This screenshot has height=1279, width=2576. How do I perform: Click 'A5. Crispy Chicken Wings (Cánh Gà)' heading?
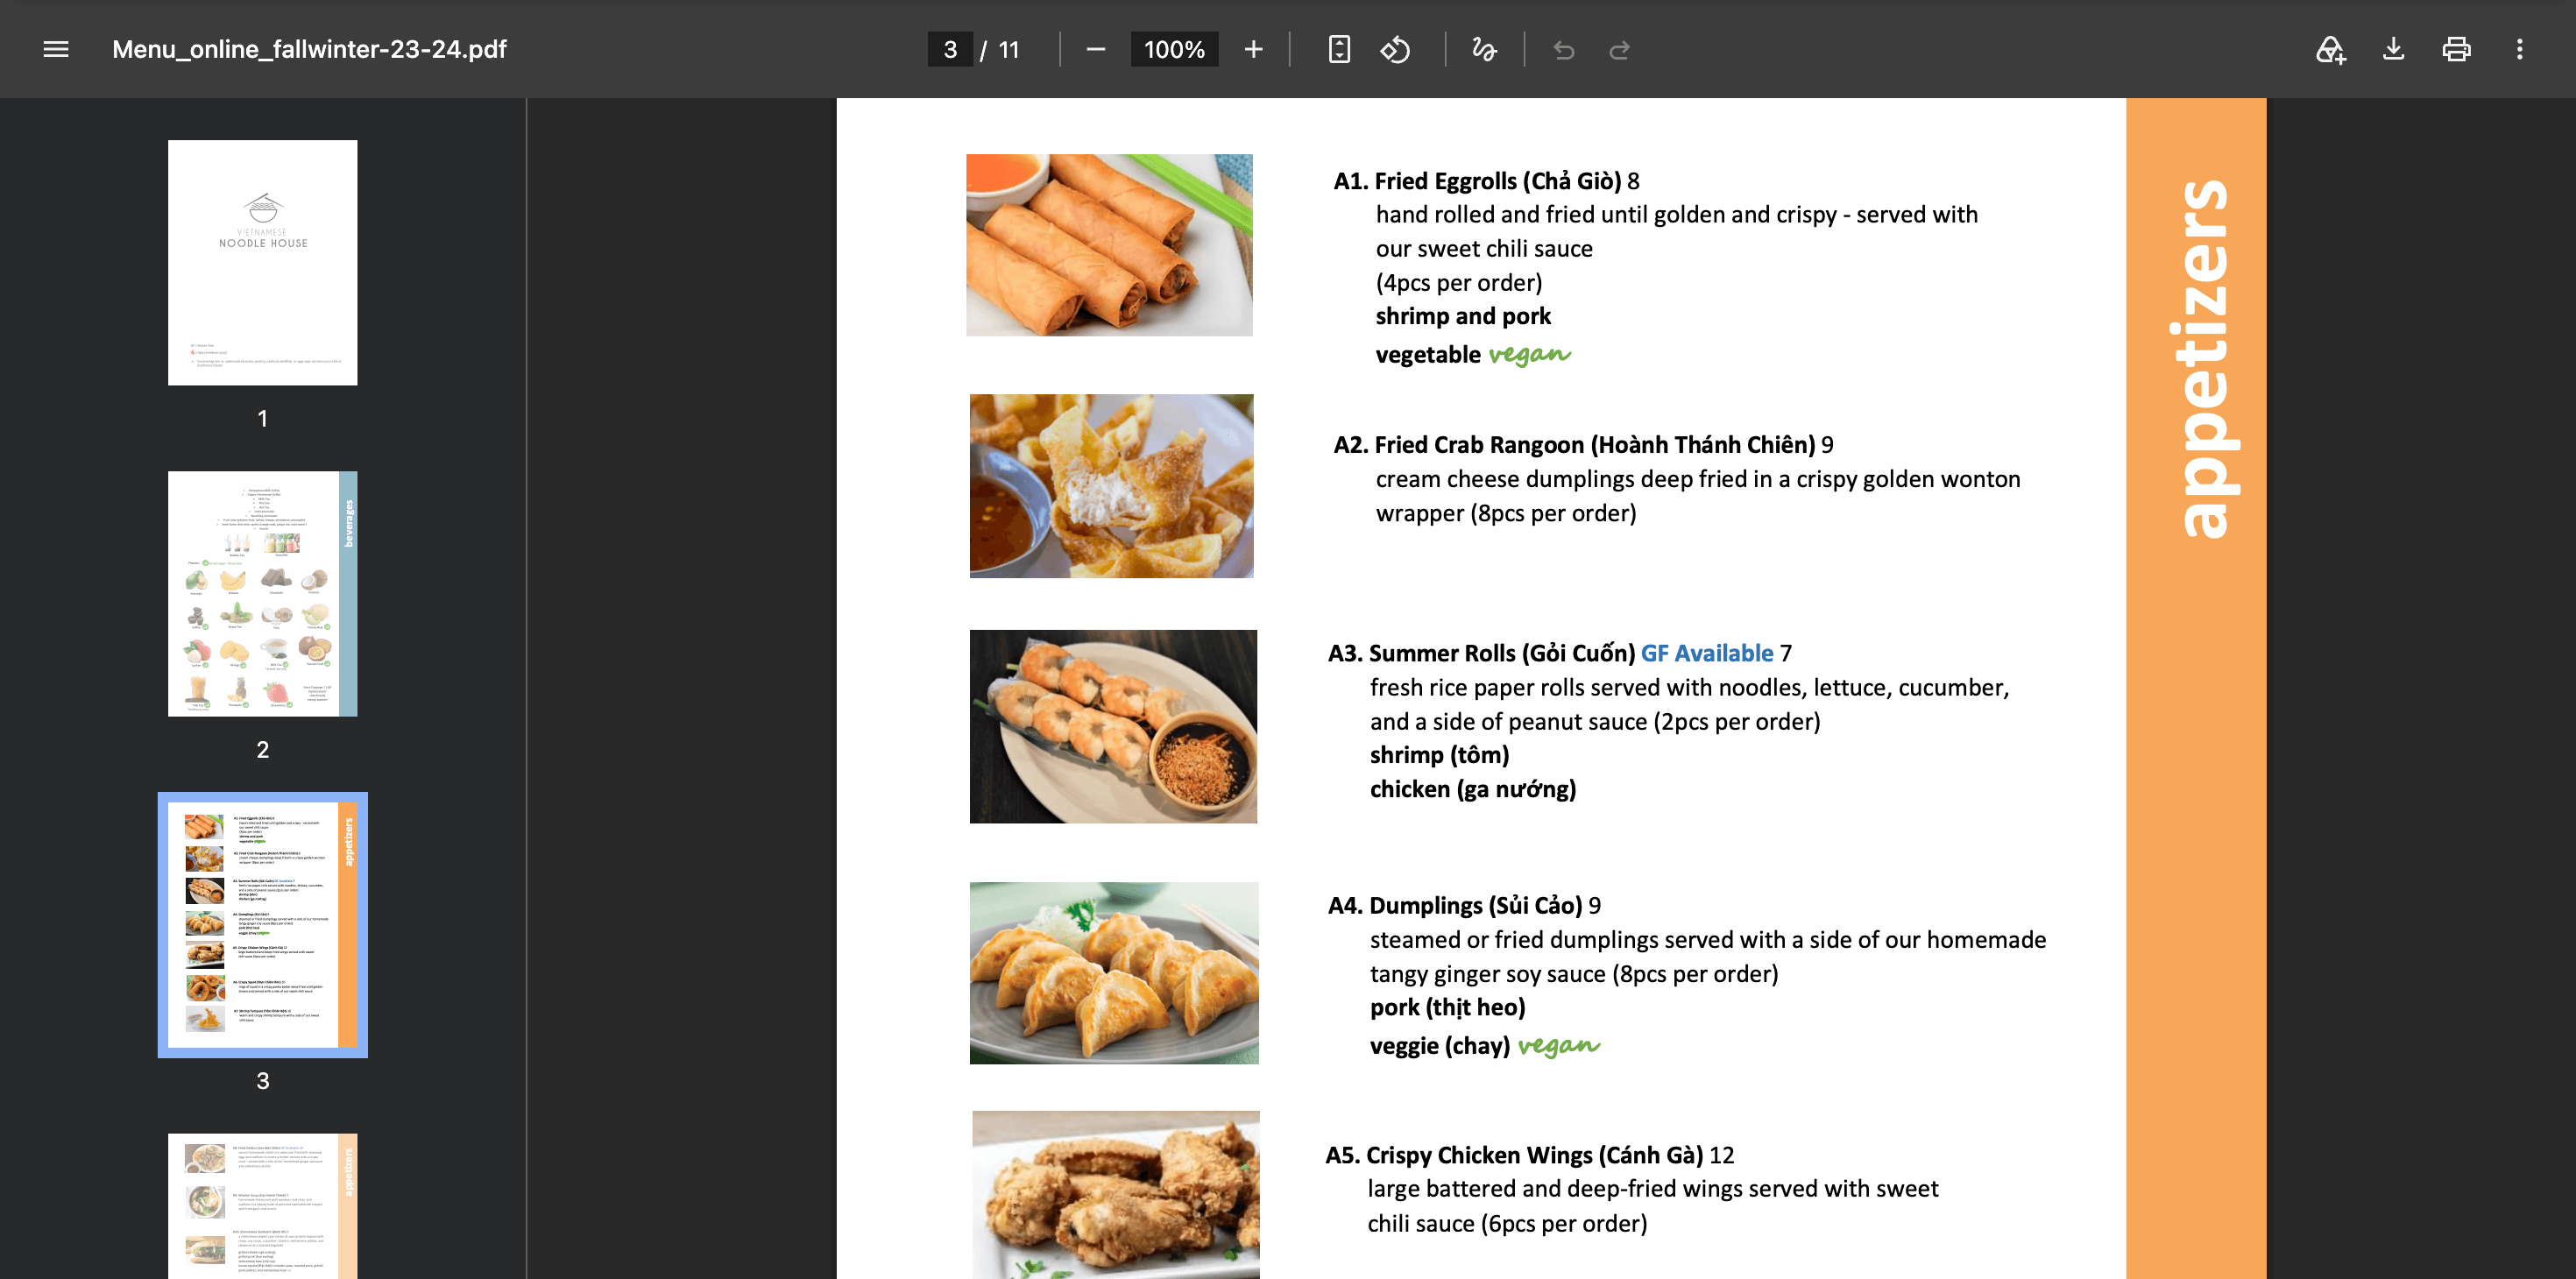click(1514, 1155)
